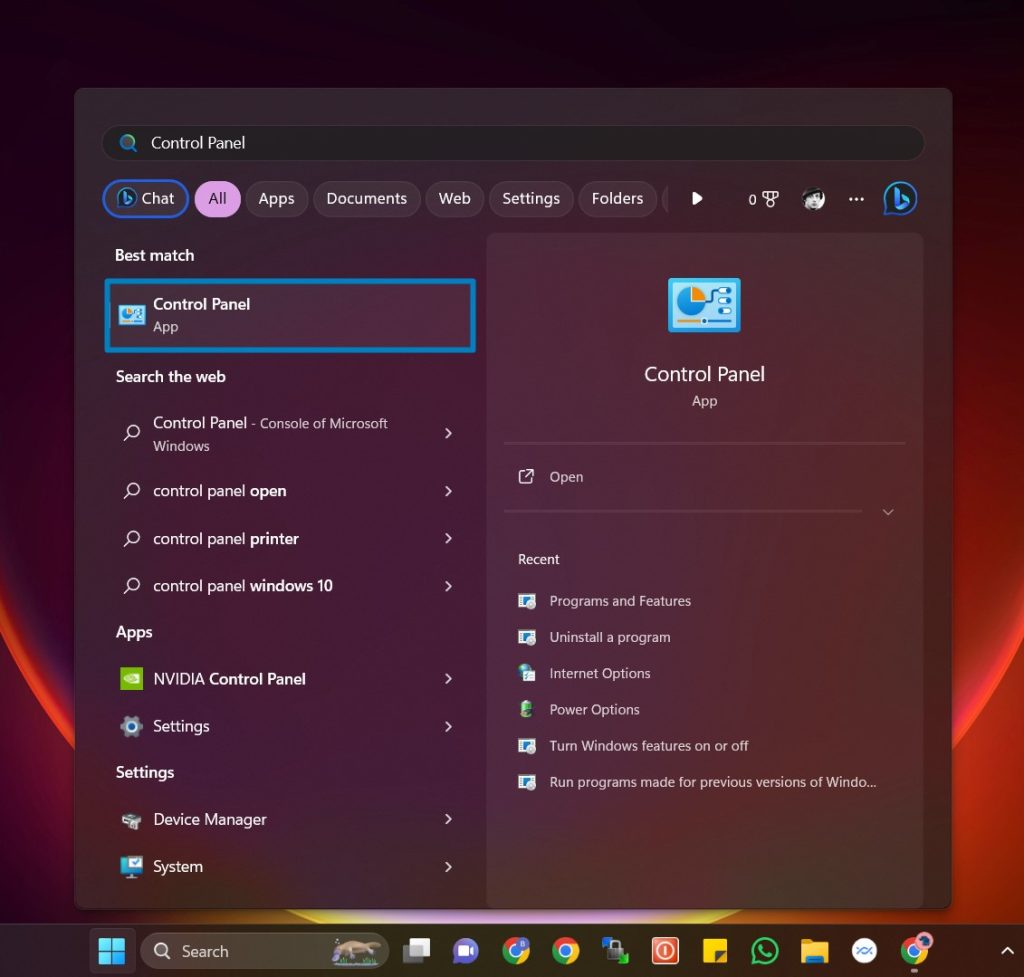Screen dimensions: 1024x977
Task: Open Device Manager search result
Action: 208,819
